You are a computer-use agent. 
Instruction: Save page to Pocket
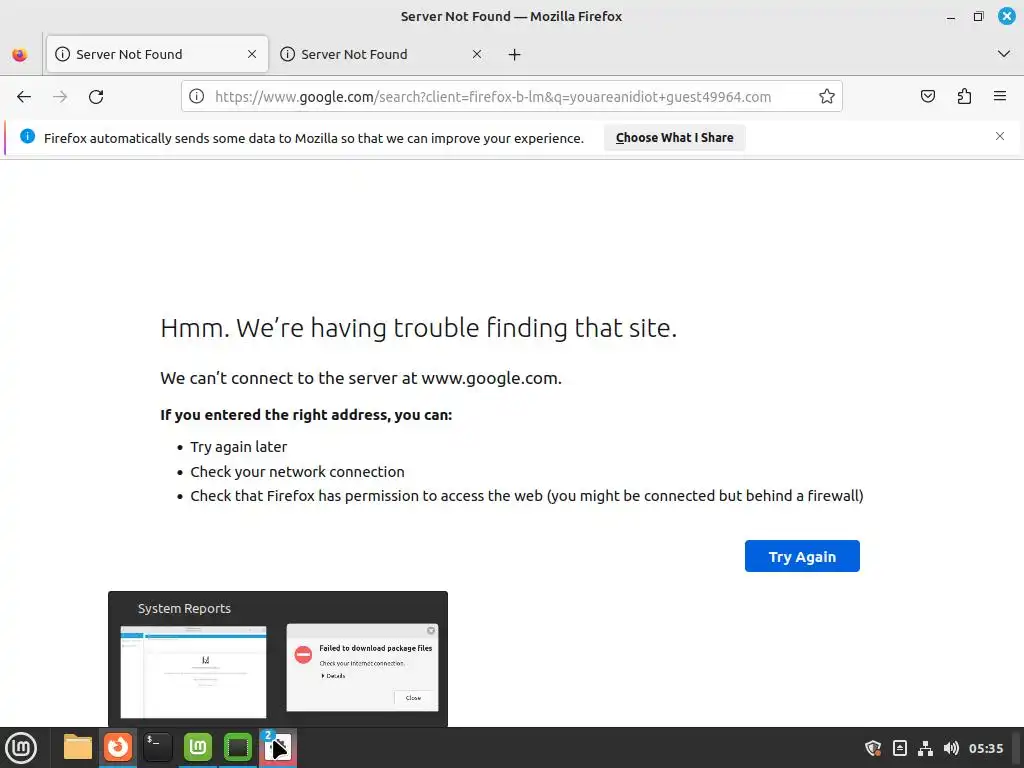coord(927,97)
